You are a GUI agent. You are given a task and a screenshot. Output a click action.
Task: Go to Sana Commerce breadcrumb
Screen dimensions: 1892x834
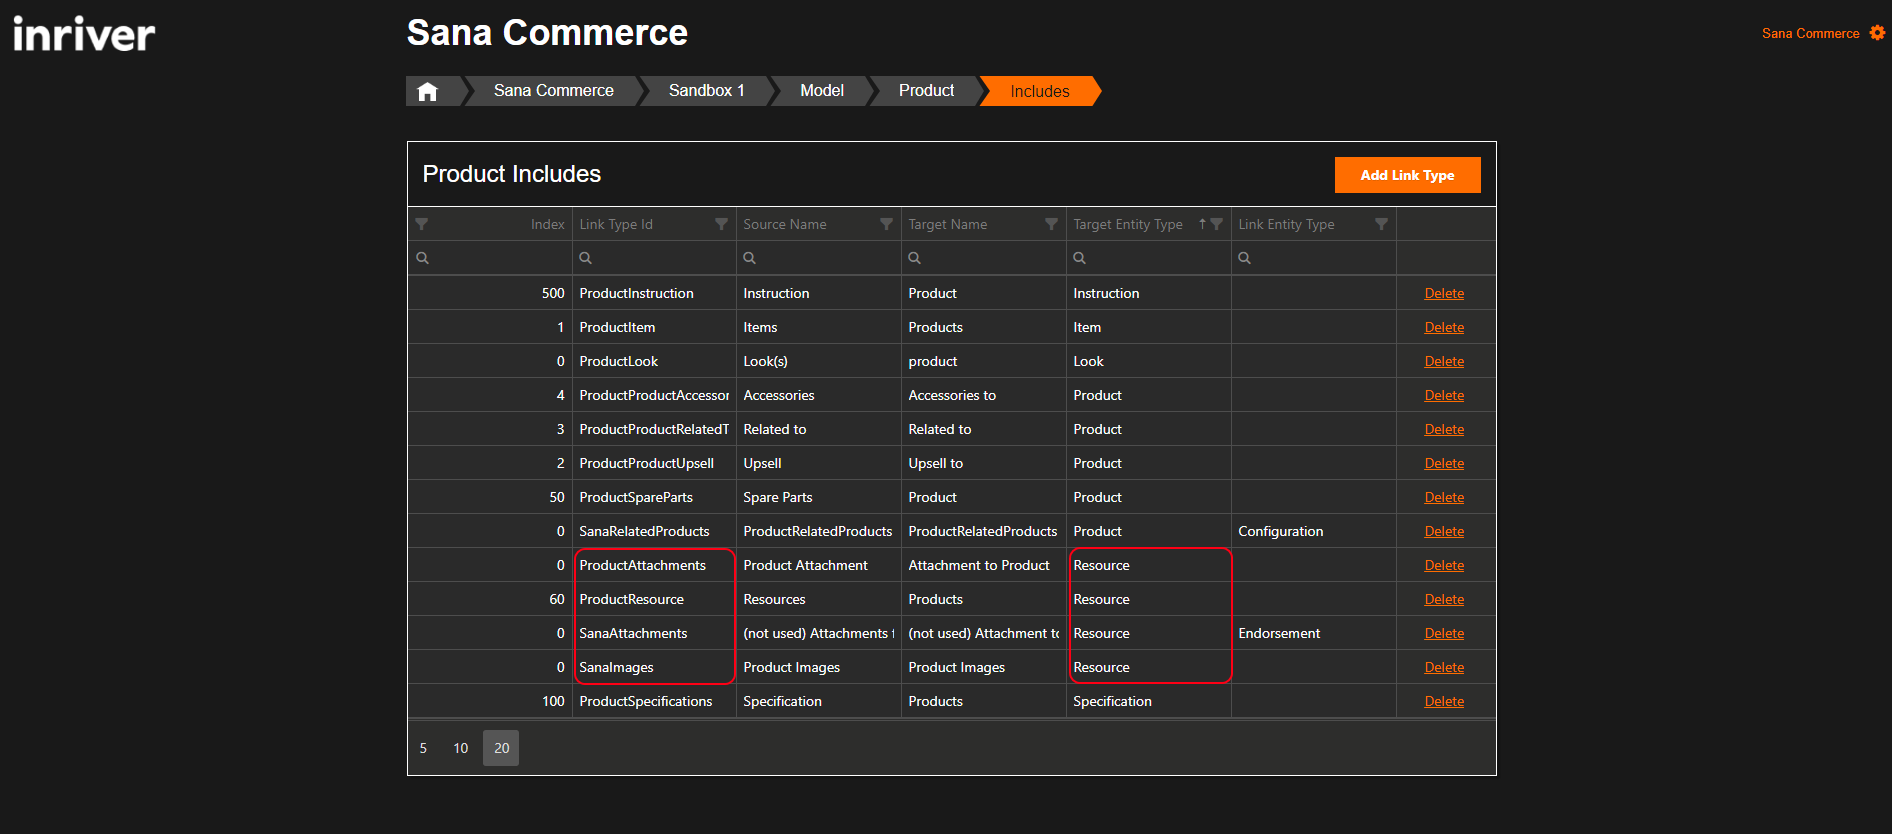[x=553, y=91]
